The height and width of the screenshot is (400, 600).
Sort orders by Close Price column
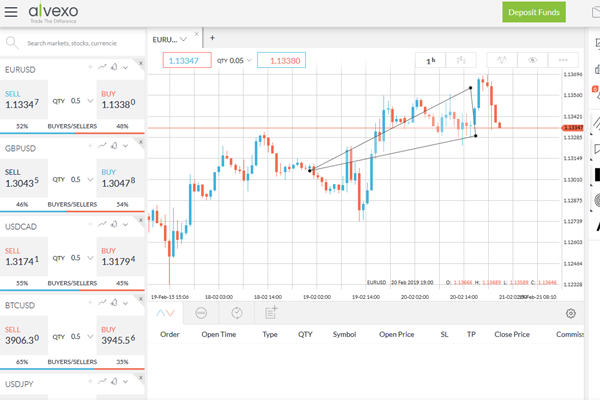coord(512,334)
